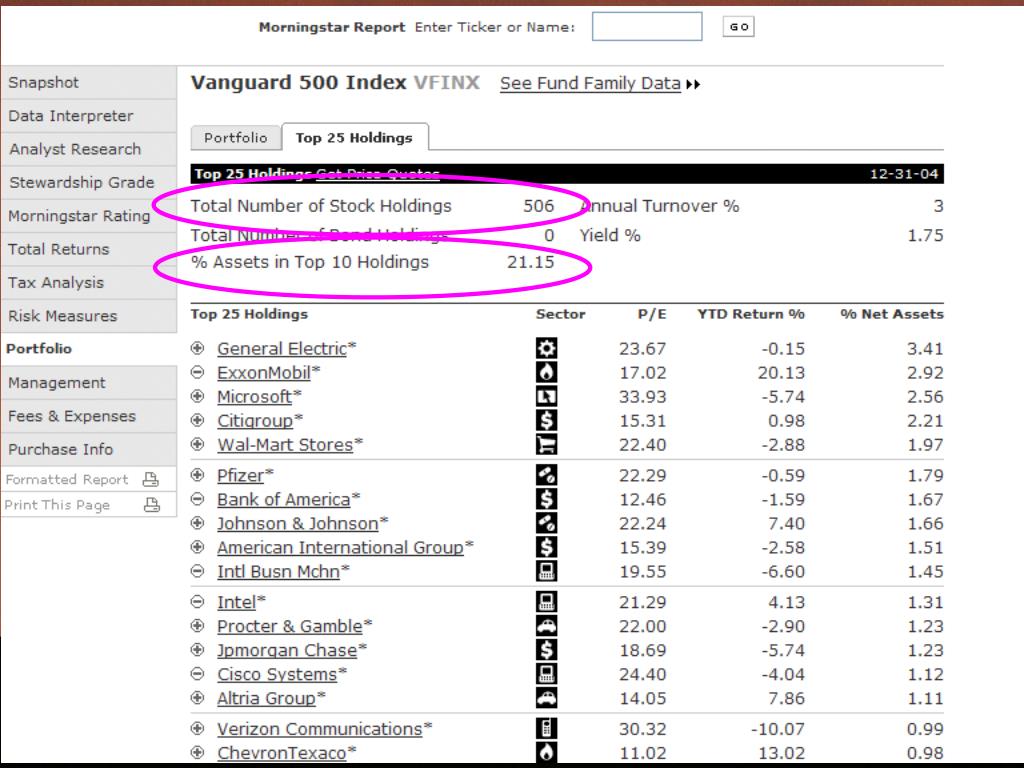The height and width of the screenshot is (768, 1024).
Task: Click the hardware sector icon for Intl Busn Mchn
Action: (547, 571)
